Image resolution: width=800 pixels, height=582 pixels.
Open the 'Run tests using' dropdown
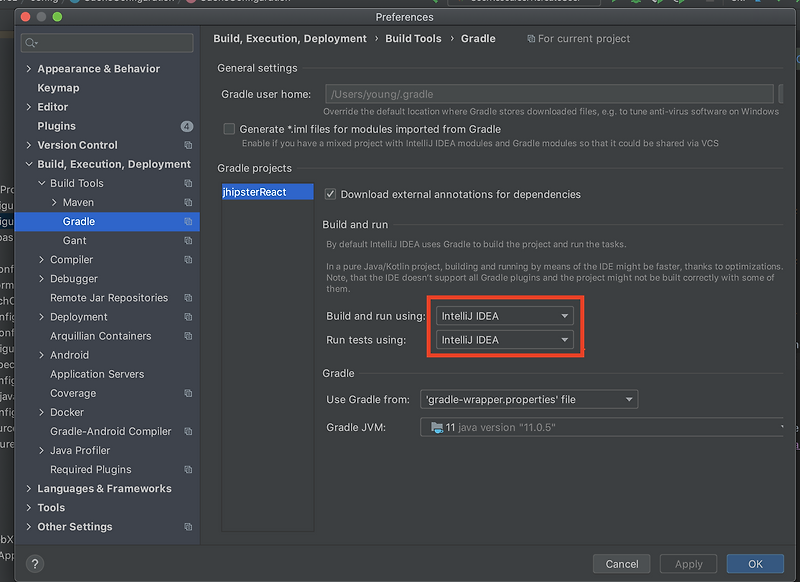point(504,340)
